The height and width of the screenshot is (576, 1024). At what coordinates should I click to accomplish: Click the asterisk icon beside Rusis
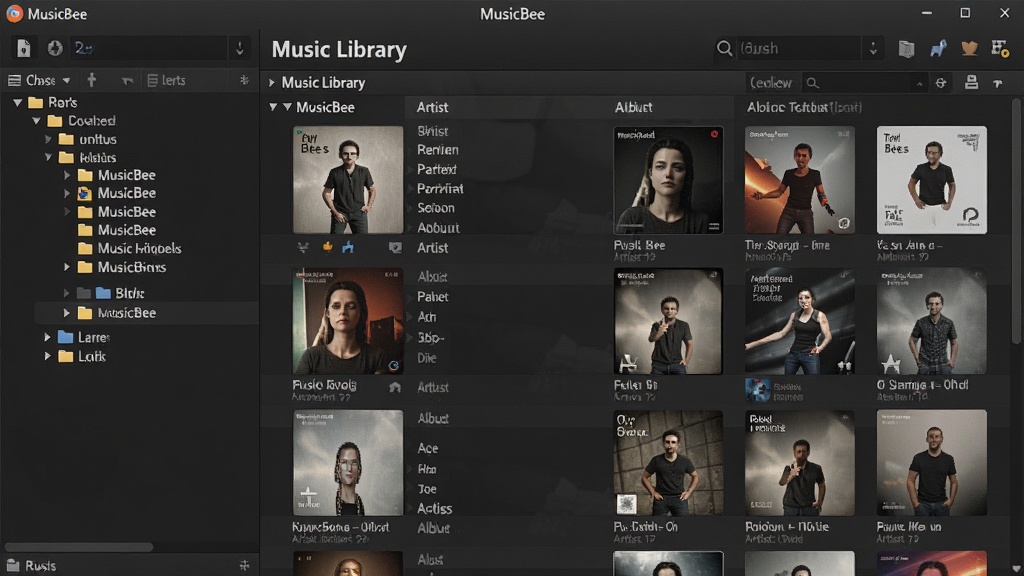pyautogui.click(x=244, y=566)
